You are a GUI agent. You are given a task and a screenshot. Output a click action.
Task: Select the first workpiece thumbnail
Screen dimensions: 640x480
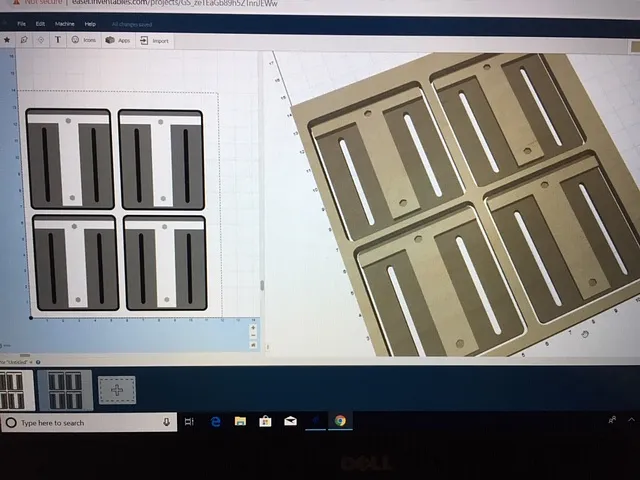[16, 390]
